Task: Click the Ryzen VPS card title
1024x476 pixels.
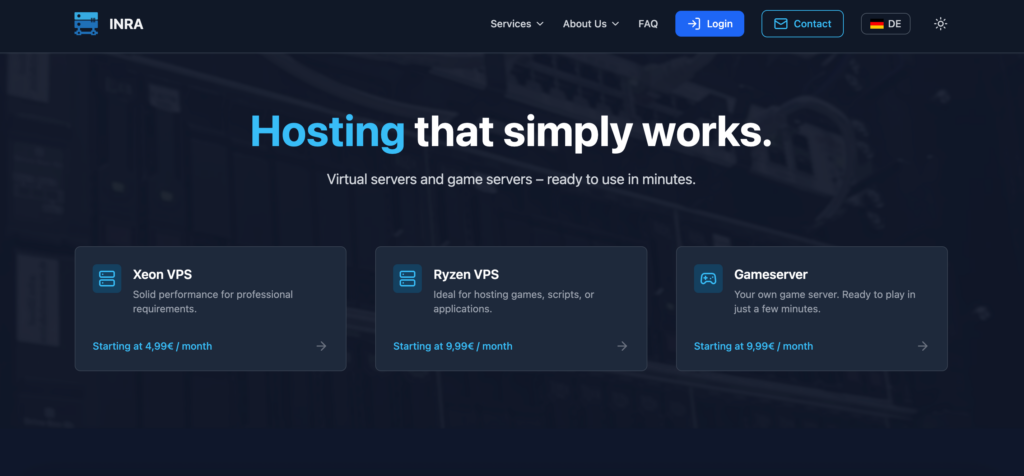Action: (466, 274)
